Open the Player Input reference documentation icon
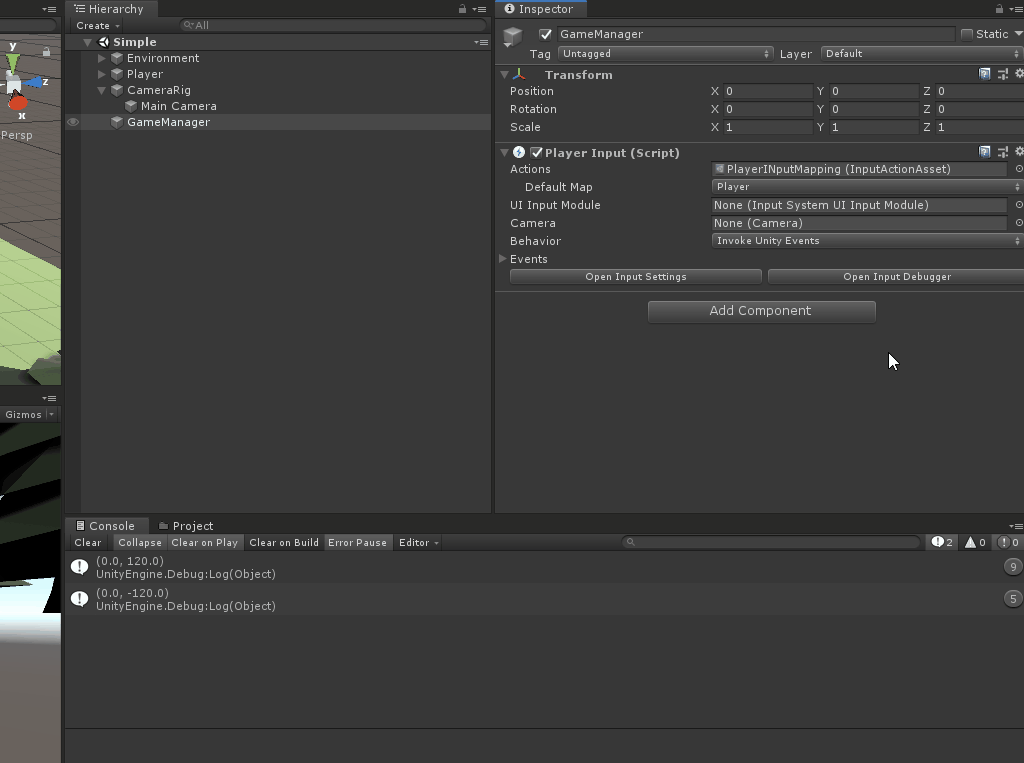Image resolution: width=1024 pixels, height=763 pixels. [985, 151]
